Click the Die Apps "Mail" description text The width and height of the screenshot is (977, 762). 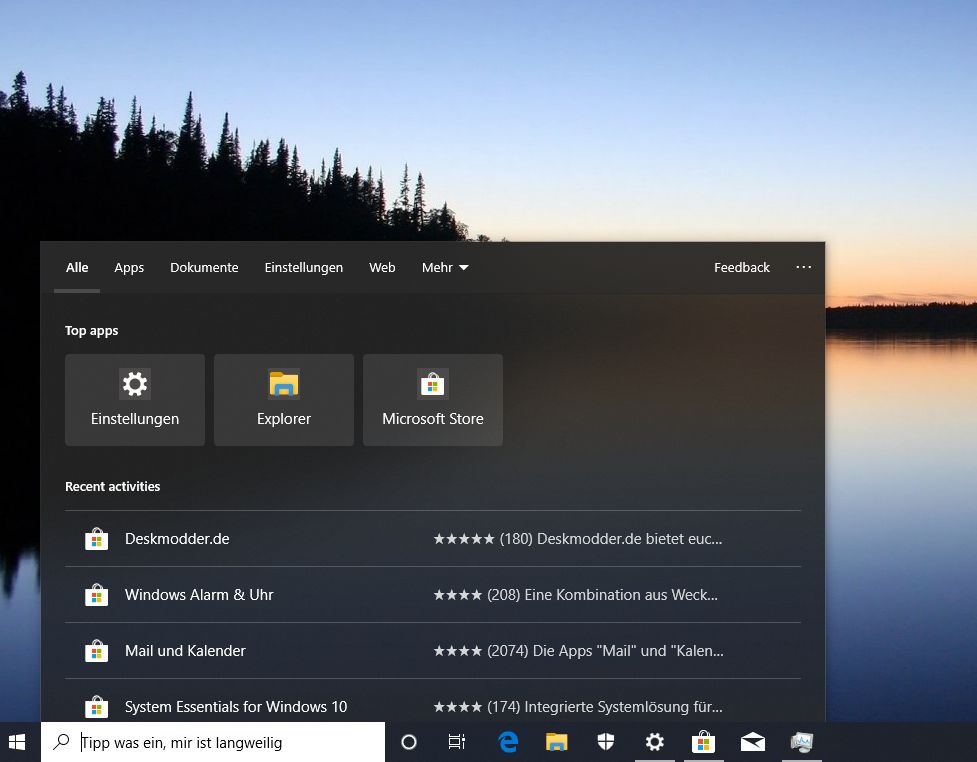579,651
